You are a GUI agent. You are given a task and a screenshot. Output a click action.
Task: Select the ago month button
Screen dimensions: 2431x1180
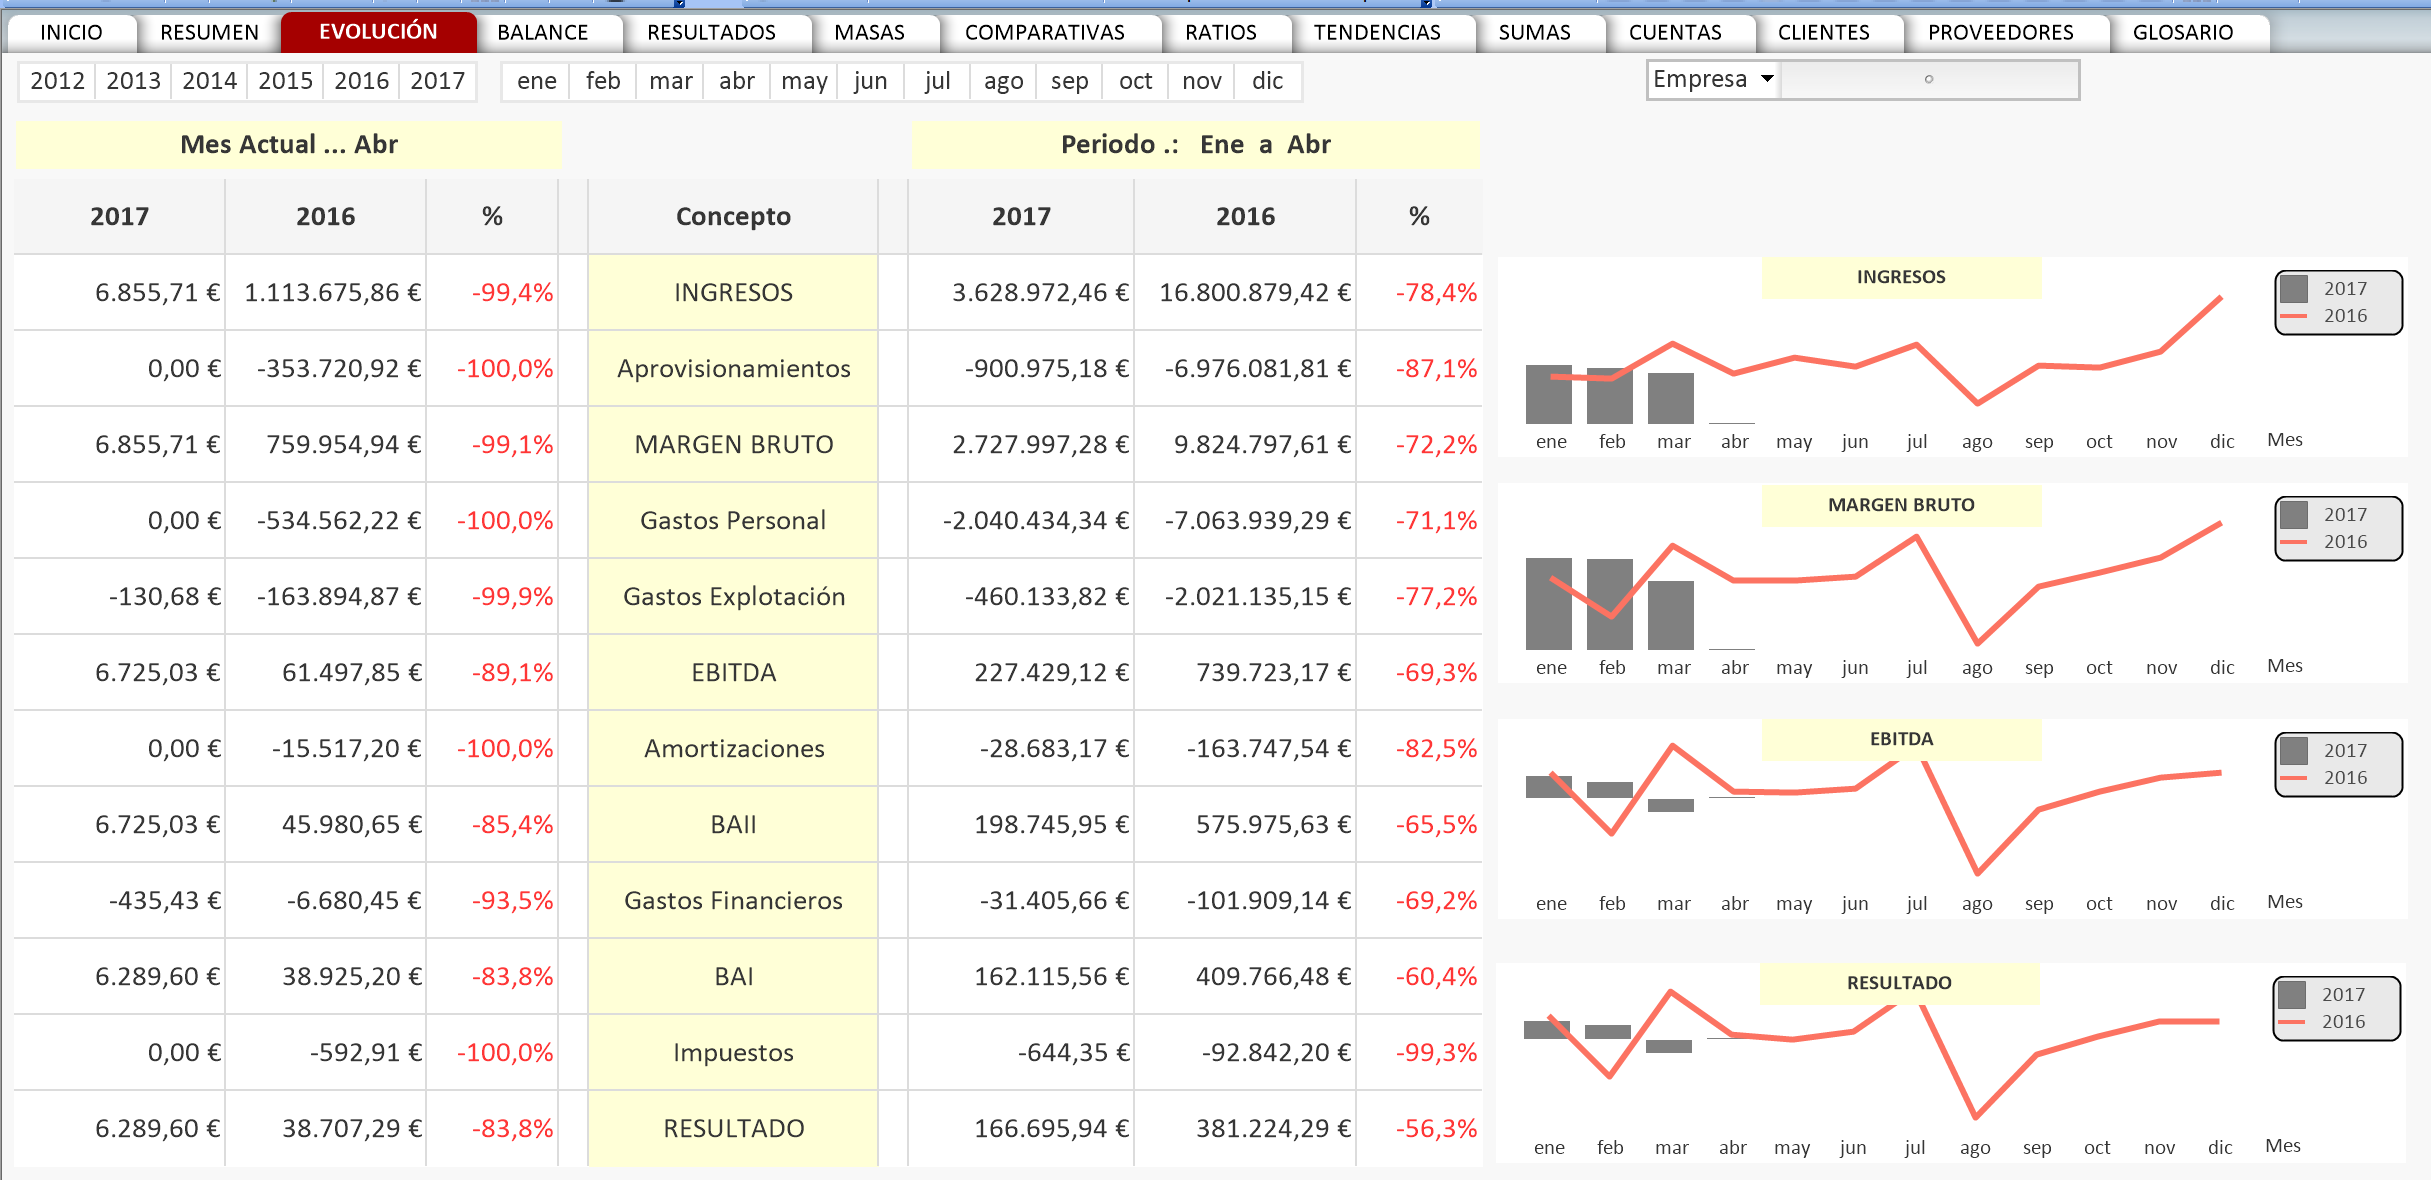tap(1003, 81)
